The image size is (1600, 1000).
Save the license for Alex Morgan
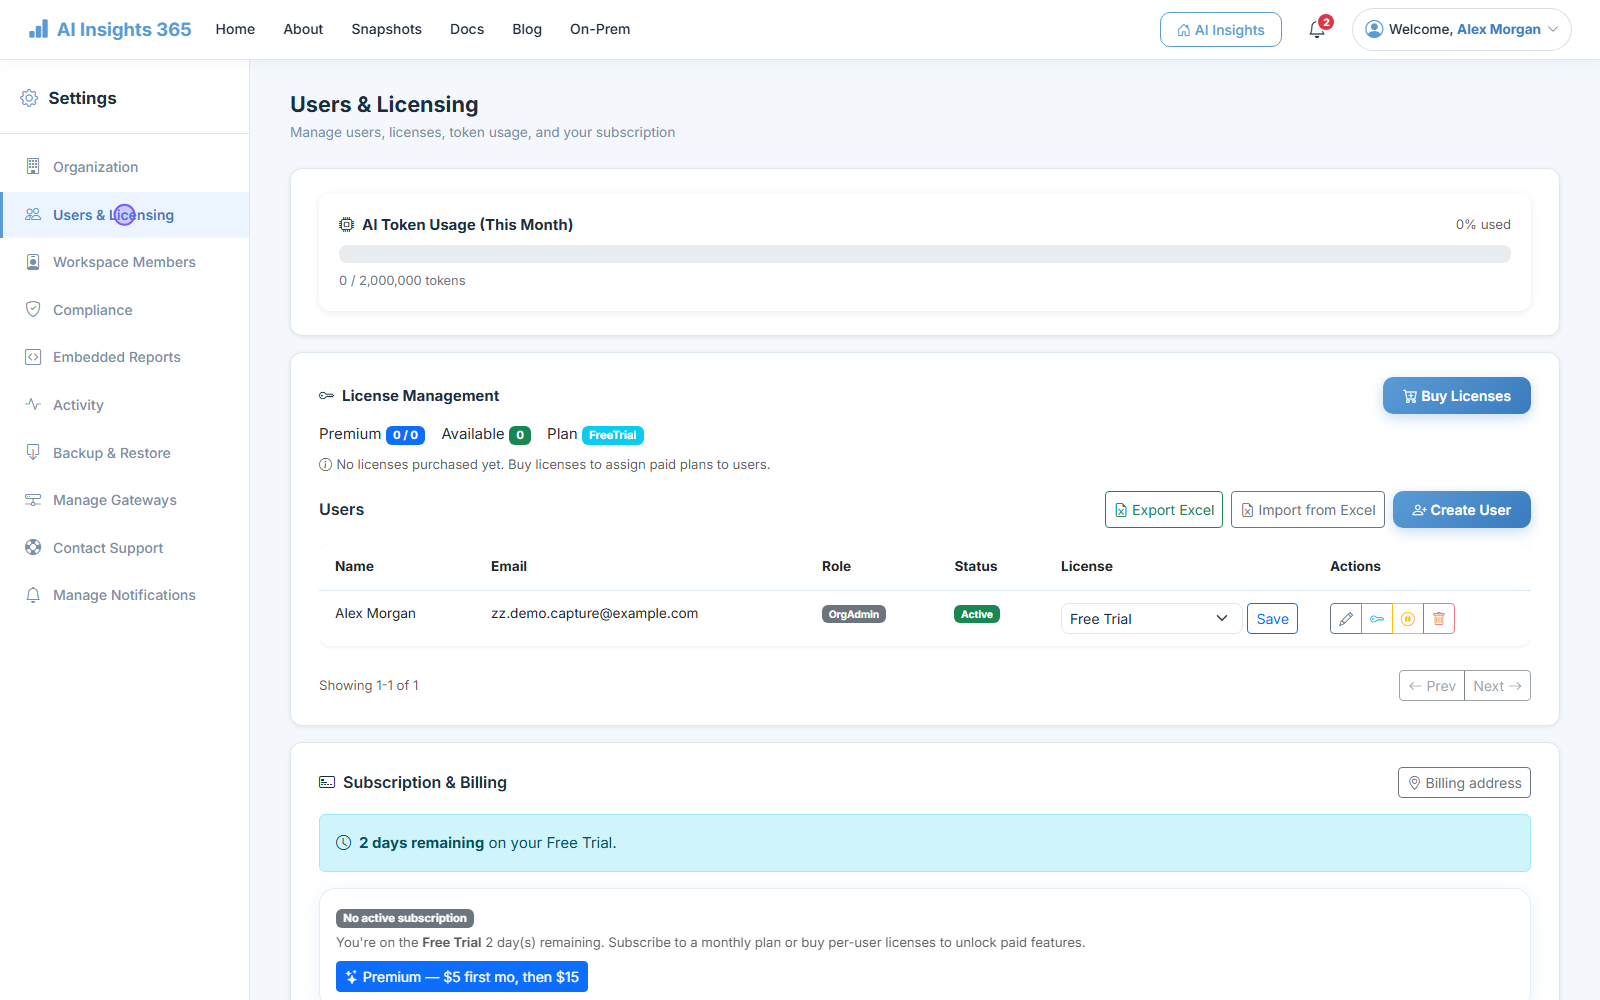(x=1273, y=619)
